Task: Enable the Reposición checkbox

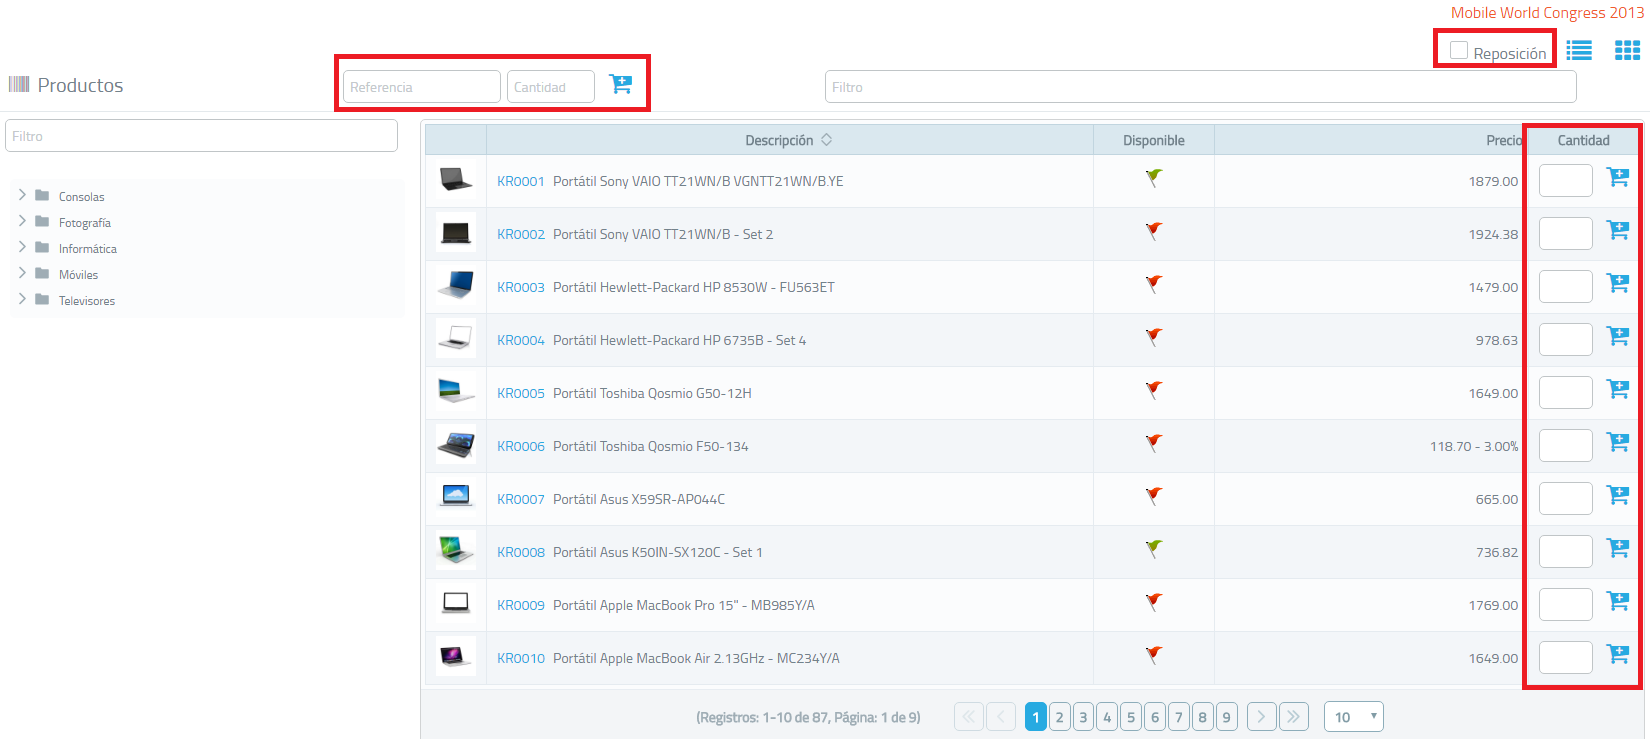Action: tap(1459, 50)
